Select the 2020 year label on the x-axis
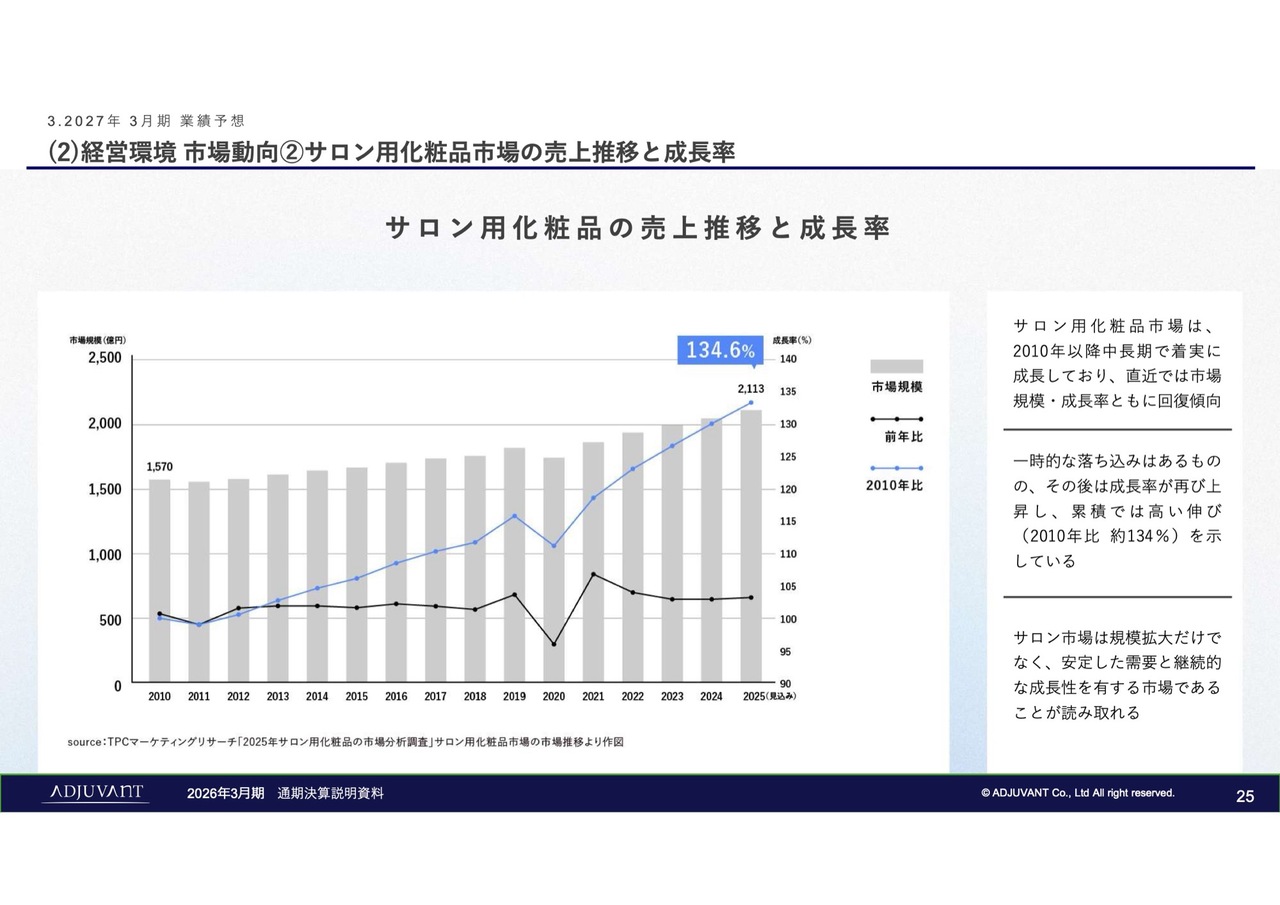The image size is (1280, 905). 553,696
